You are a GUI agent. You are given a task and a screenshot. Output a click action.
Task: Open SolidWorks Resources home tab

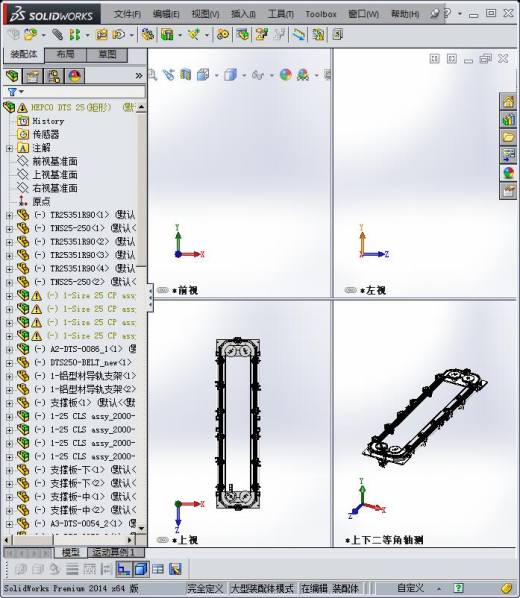[x=509, y=102]
